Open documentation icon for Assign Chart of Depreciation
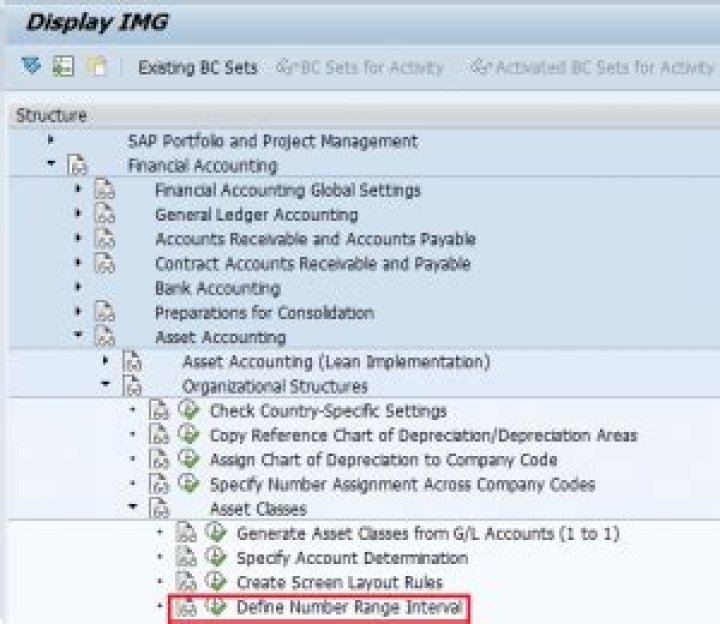The image size is (720, 624). (x=159, y=459)
